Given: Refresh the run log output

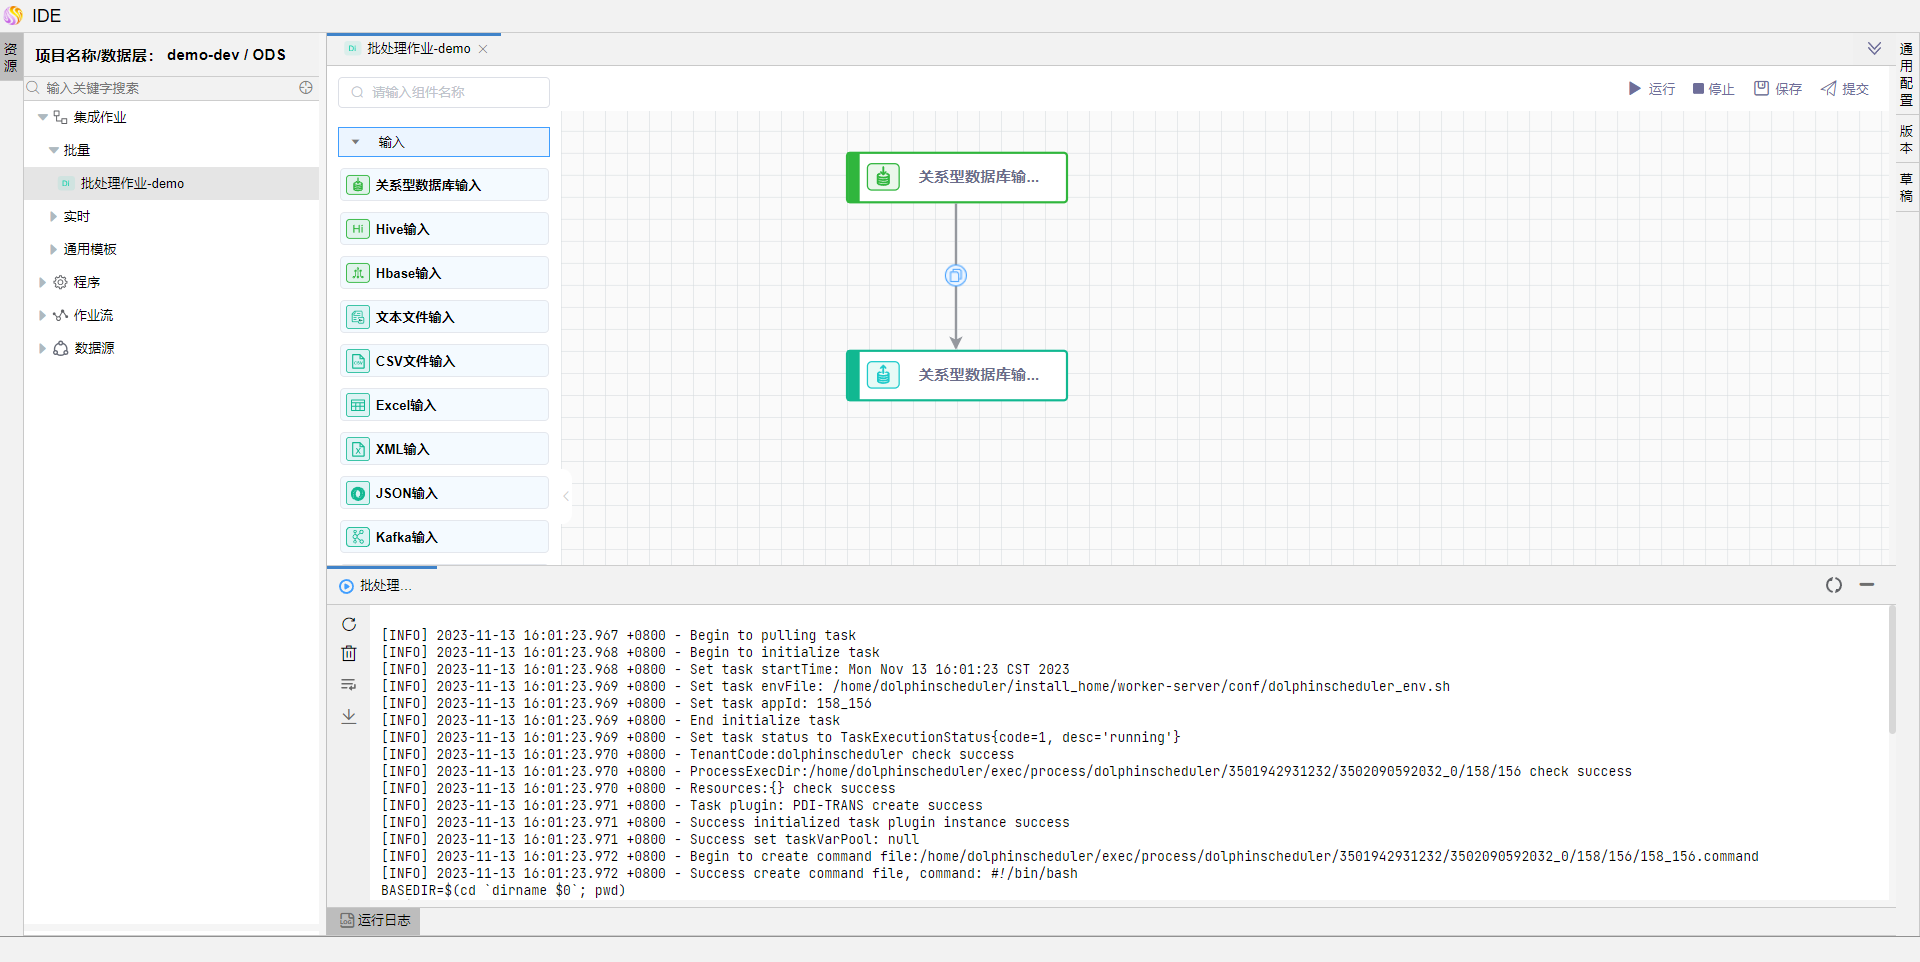Looking at the screenshot, I should [x=349, y=624].
